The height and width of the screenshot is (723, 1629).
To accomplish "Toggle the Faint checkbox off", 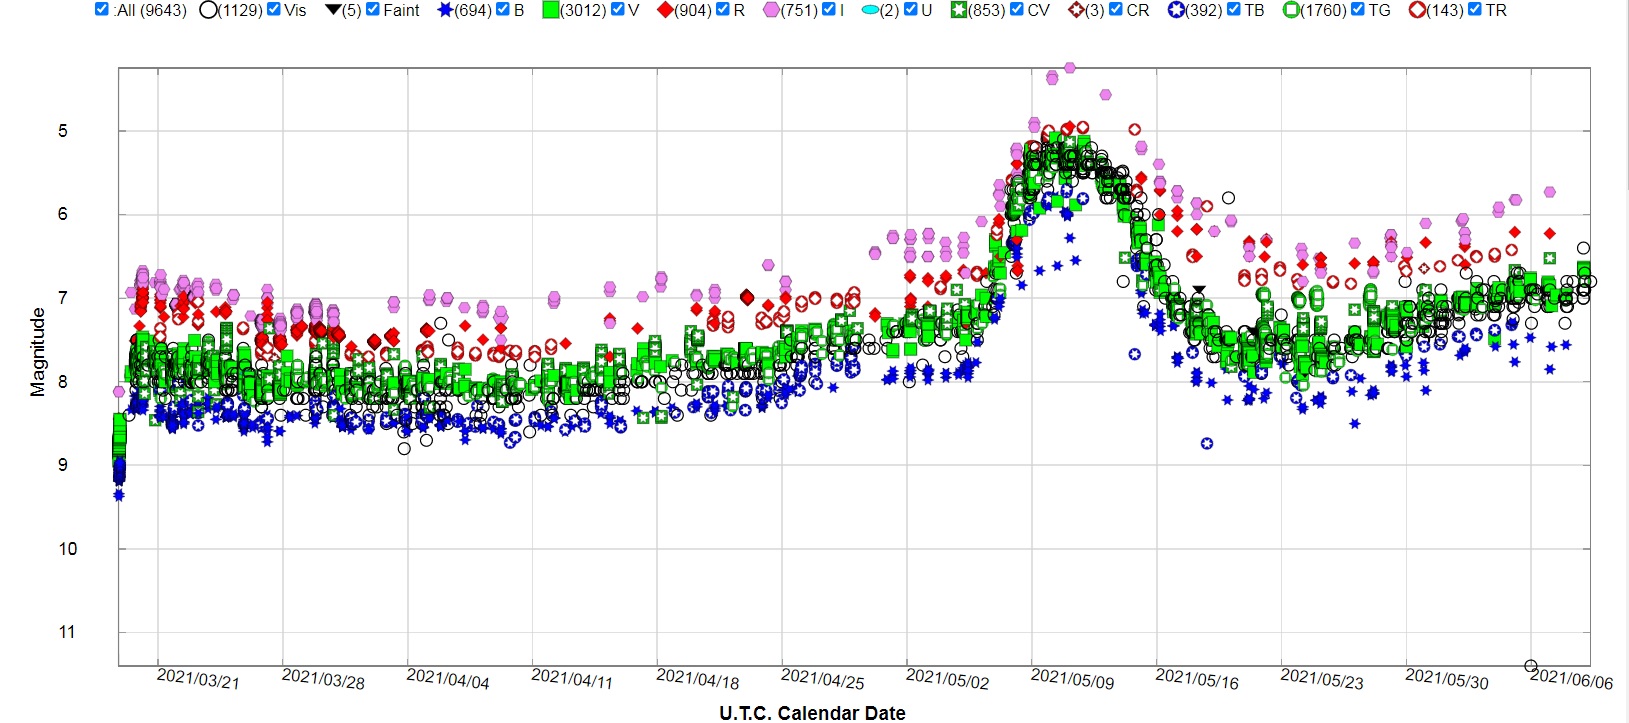I will 373,9.
